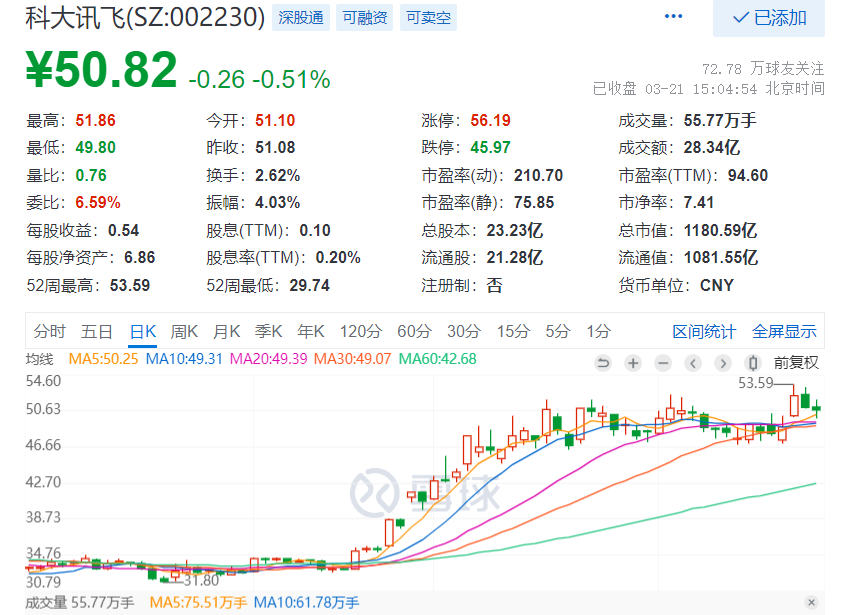854x615 pixels.
Task: Click the MA20:49.39 indicator label
Action: pyautogui.click(x=269, y=359)
